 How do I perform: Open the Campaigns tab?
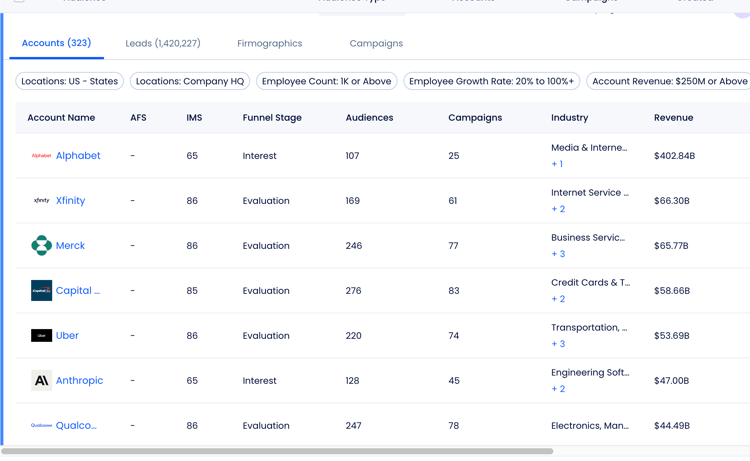[376, 44]
